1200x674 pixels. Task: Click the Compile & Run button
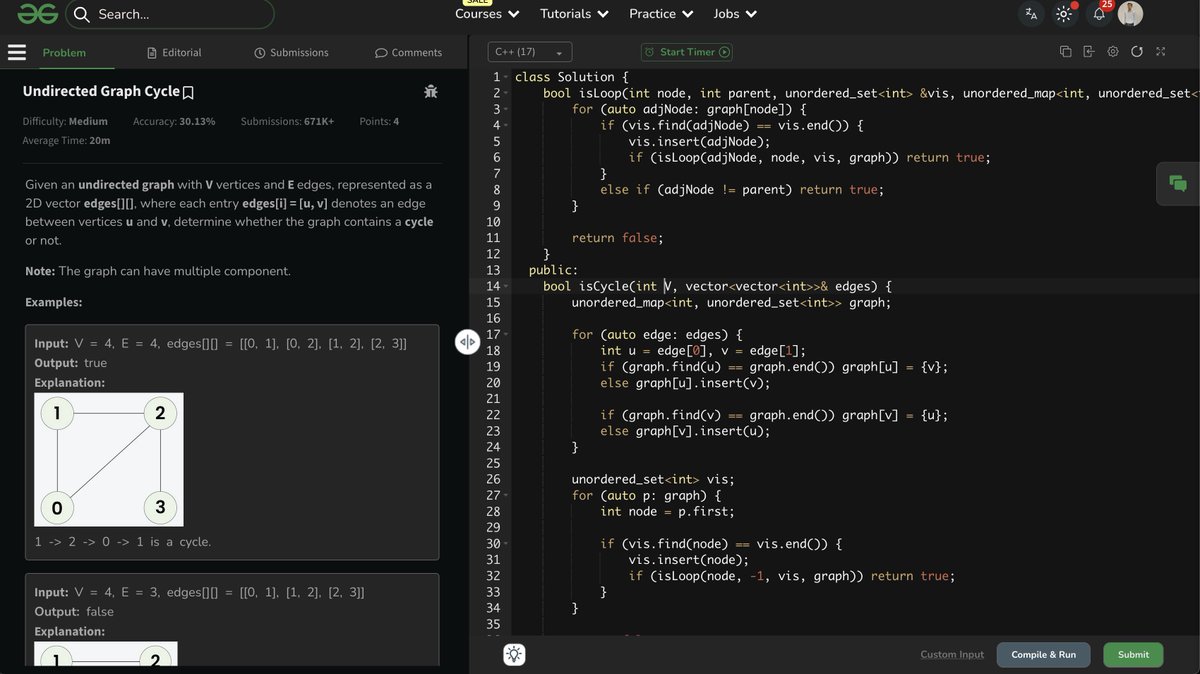coord(1044,655)
